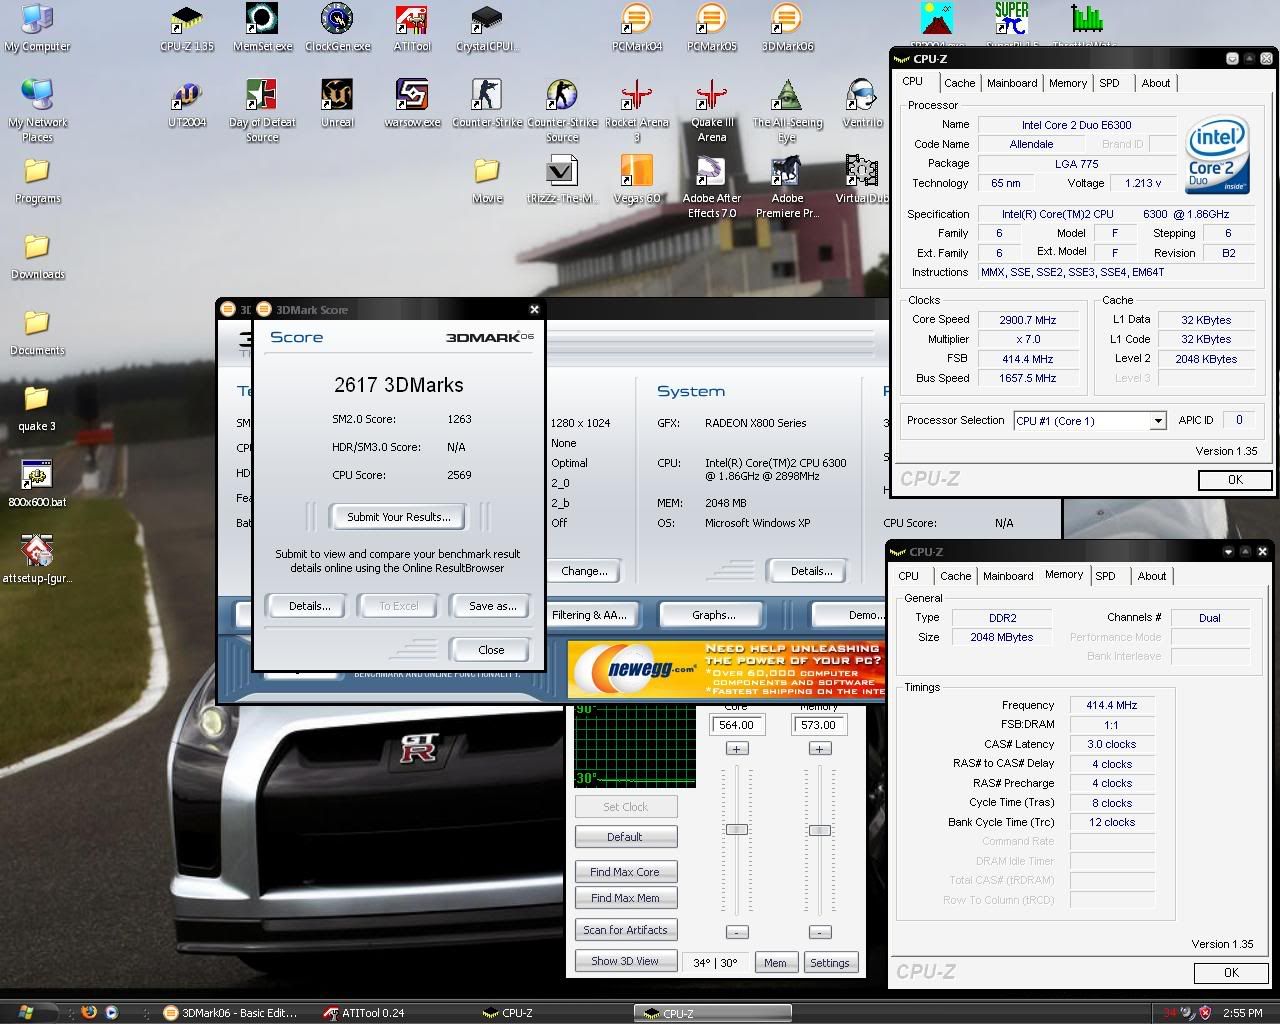
Task: Close the 3DMark Score dialog with Close button
Action: (491, 650)
